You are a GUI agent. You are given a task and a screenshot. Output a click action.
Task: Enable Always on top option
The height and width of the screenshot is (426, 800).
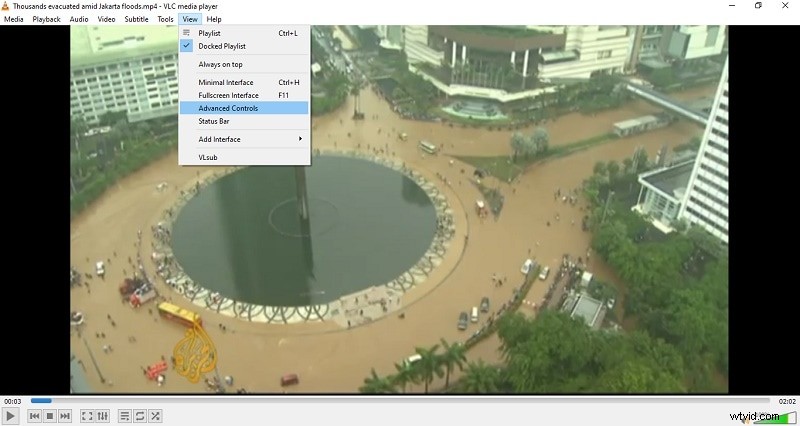[x=244, y=64]
